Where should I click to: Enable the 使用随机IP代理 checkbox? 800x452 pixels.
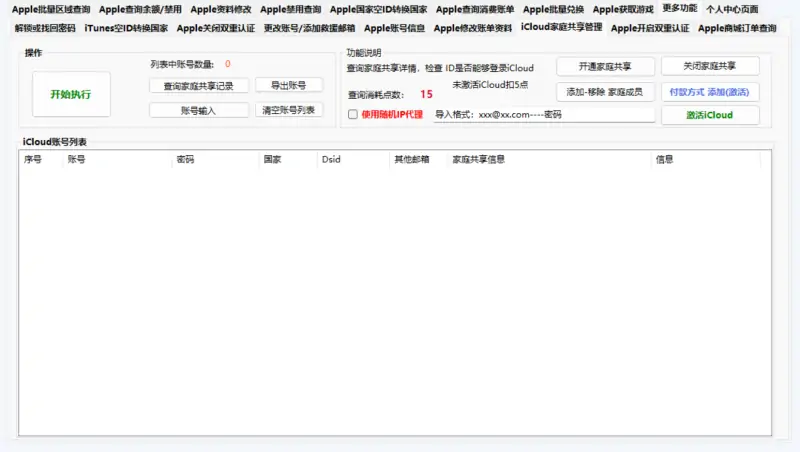pos(353,115)
